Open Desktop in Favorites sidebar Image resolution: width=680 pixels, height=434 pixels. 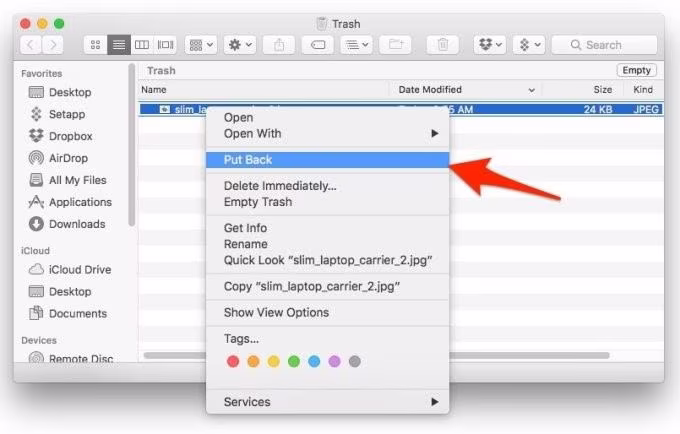tap(60, 92)
